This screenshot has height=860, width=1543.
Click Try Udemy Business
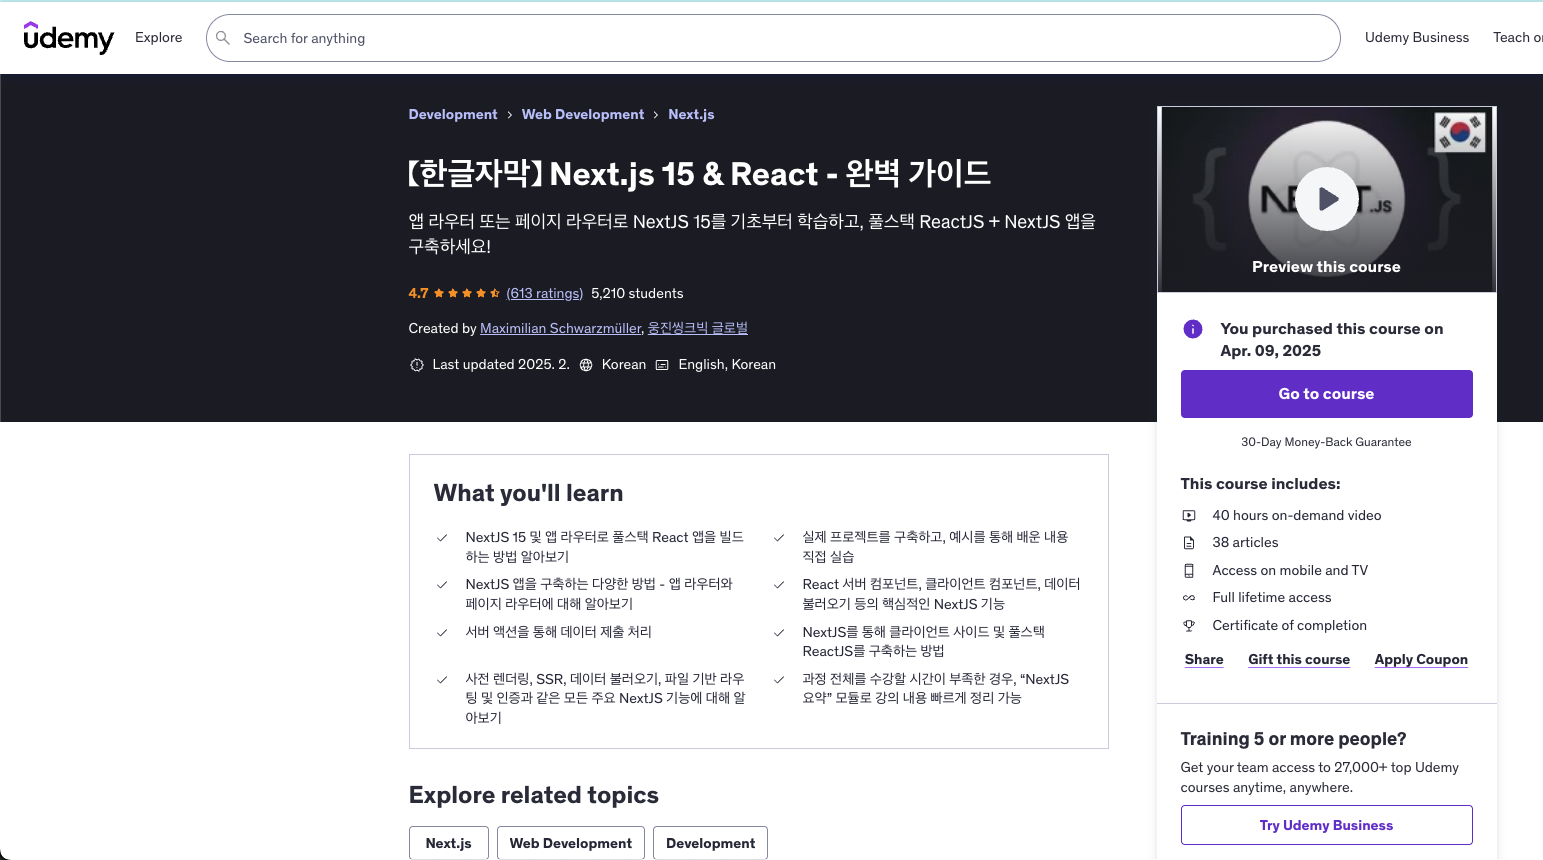(1326, 825)
